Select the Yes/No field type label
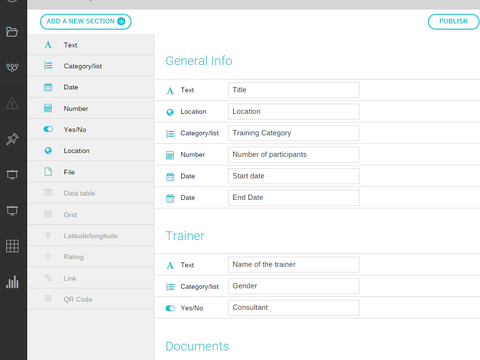 pyautogui.click(x=75, y=130)
